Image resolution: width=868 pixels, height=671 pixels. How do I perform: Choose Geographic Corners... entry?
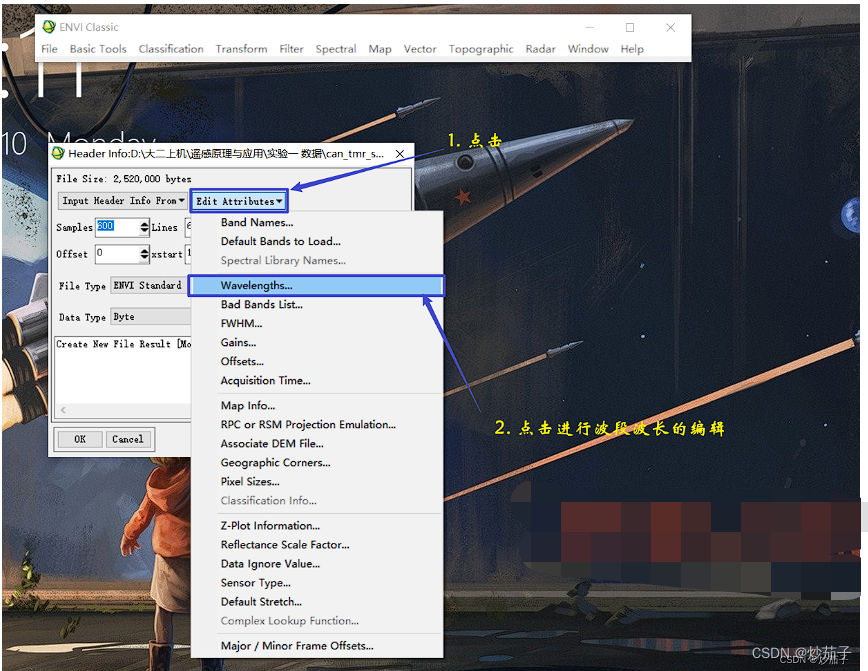pos(275,463)
